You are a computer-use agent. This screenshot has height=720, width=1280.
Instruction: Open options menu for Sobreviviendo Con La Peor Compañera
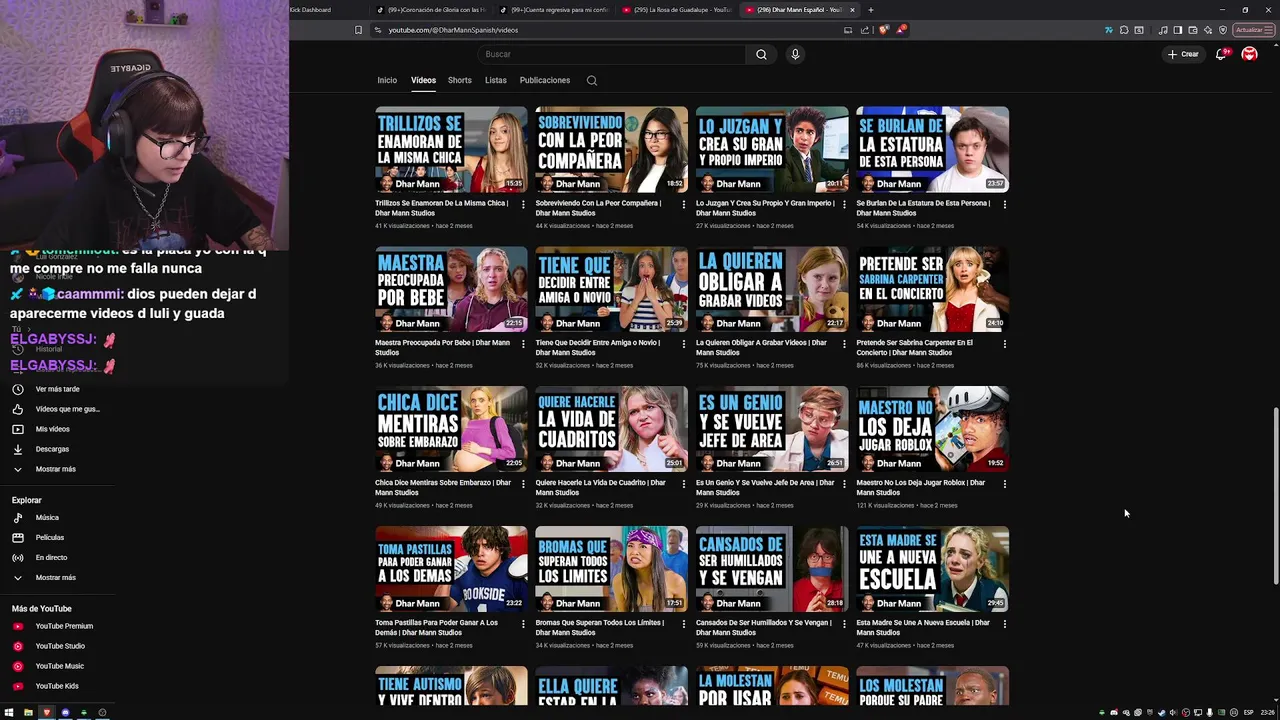(x=684, y=204)
